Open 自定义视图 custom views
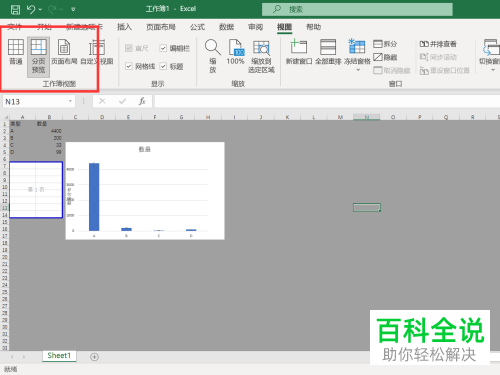This screenshot has height=375, width=500. click(x=97, y=52)
